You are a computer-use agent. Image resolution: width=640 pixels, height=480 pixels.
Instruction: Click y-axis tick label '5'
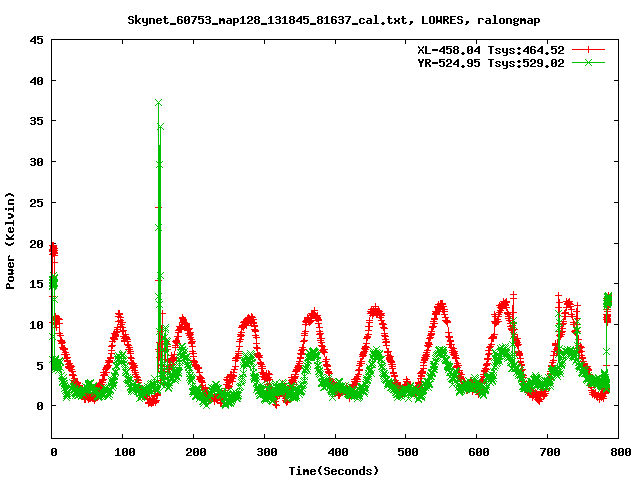[40, 366]
